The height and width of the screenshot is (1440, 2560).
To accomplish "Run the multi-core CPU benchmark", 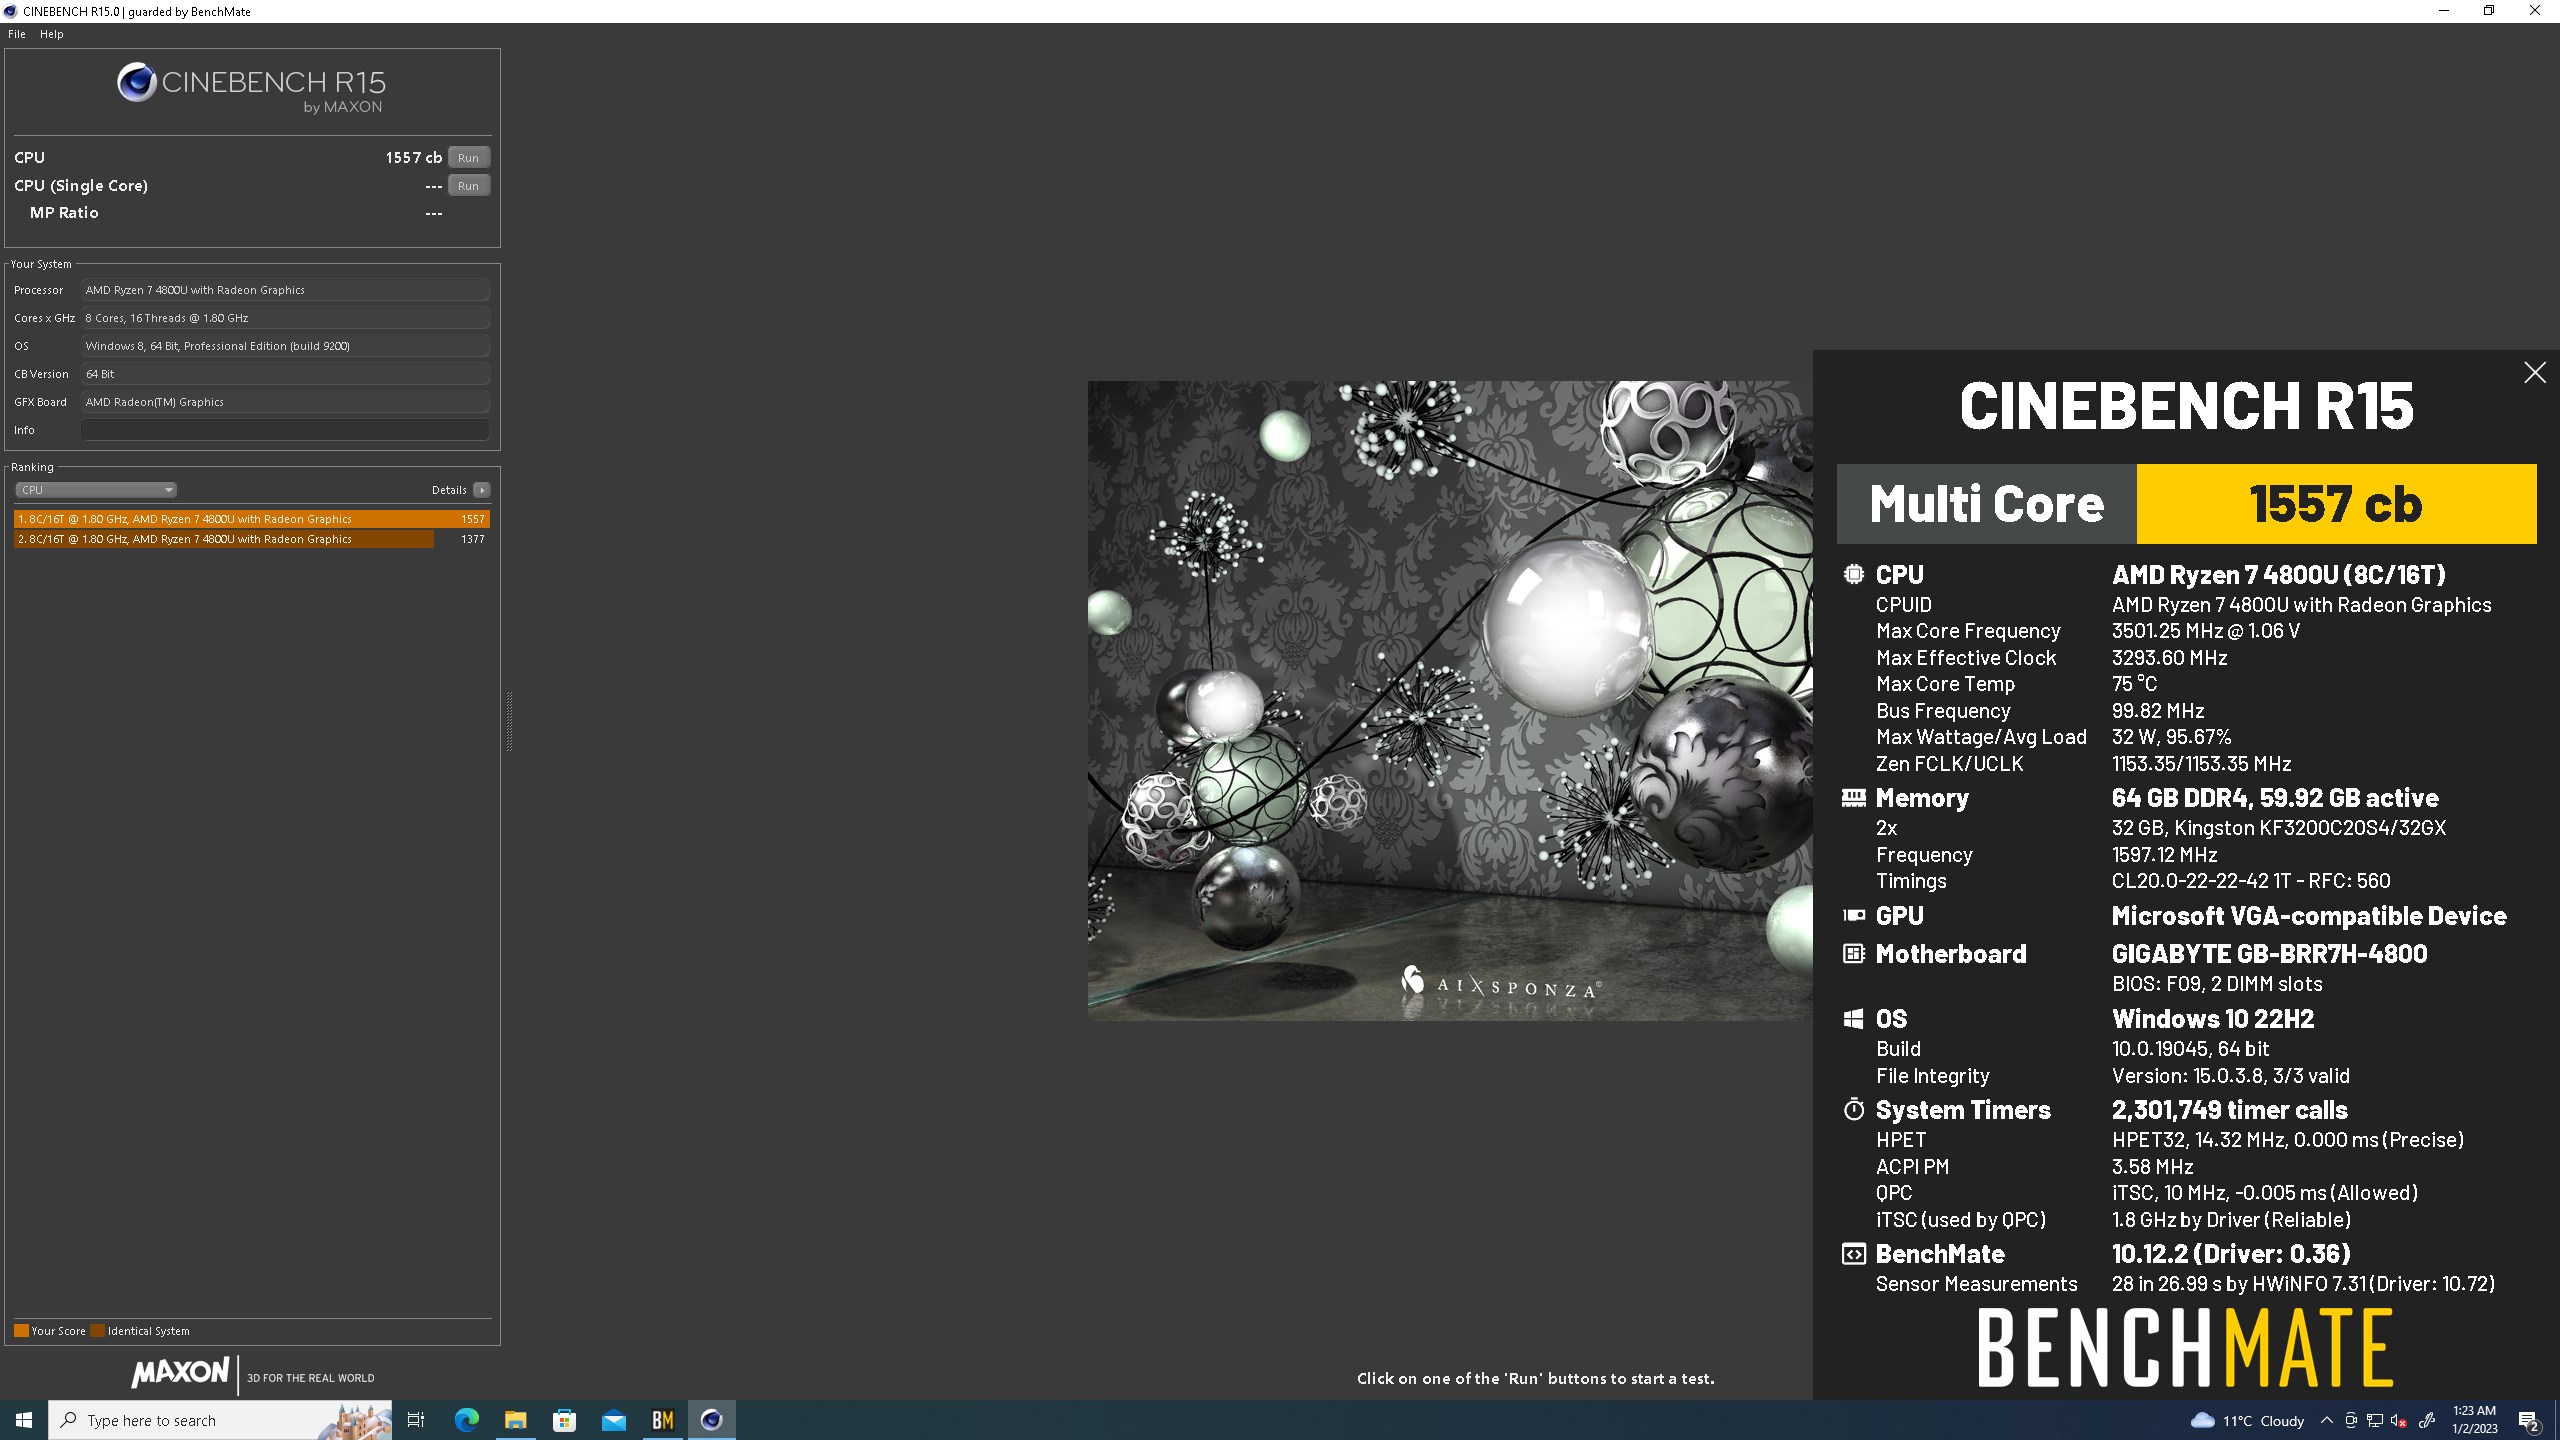I will pos(468,158).
